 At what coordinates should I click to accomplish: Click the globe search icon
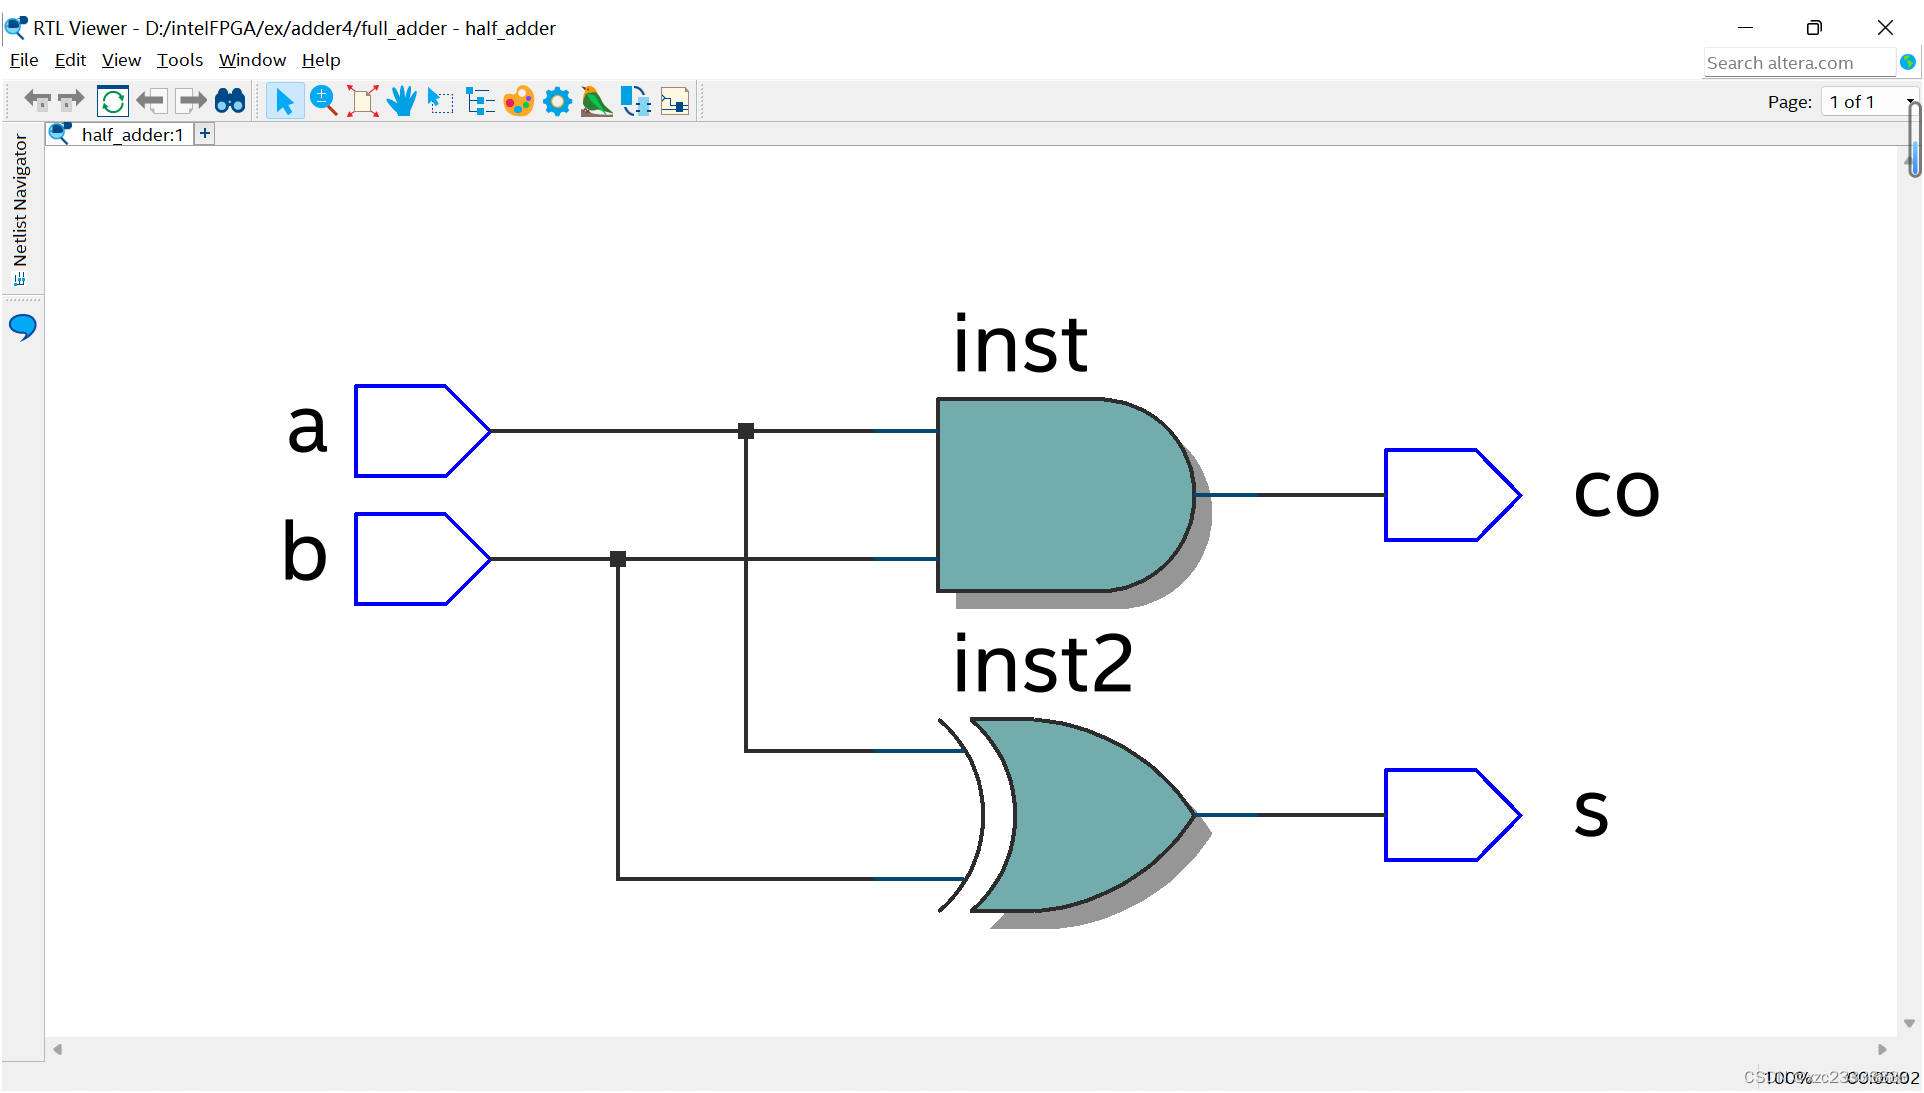[1908, 62]
